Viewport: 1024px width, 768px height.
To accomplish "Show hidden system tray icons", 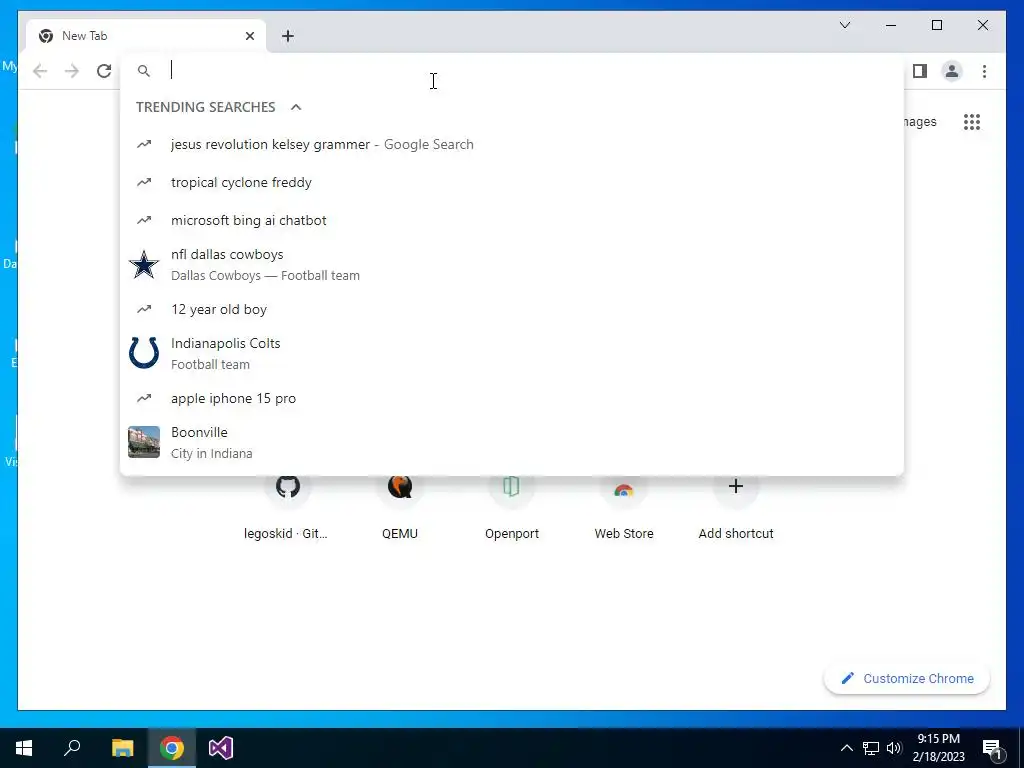I will point(846,748).
